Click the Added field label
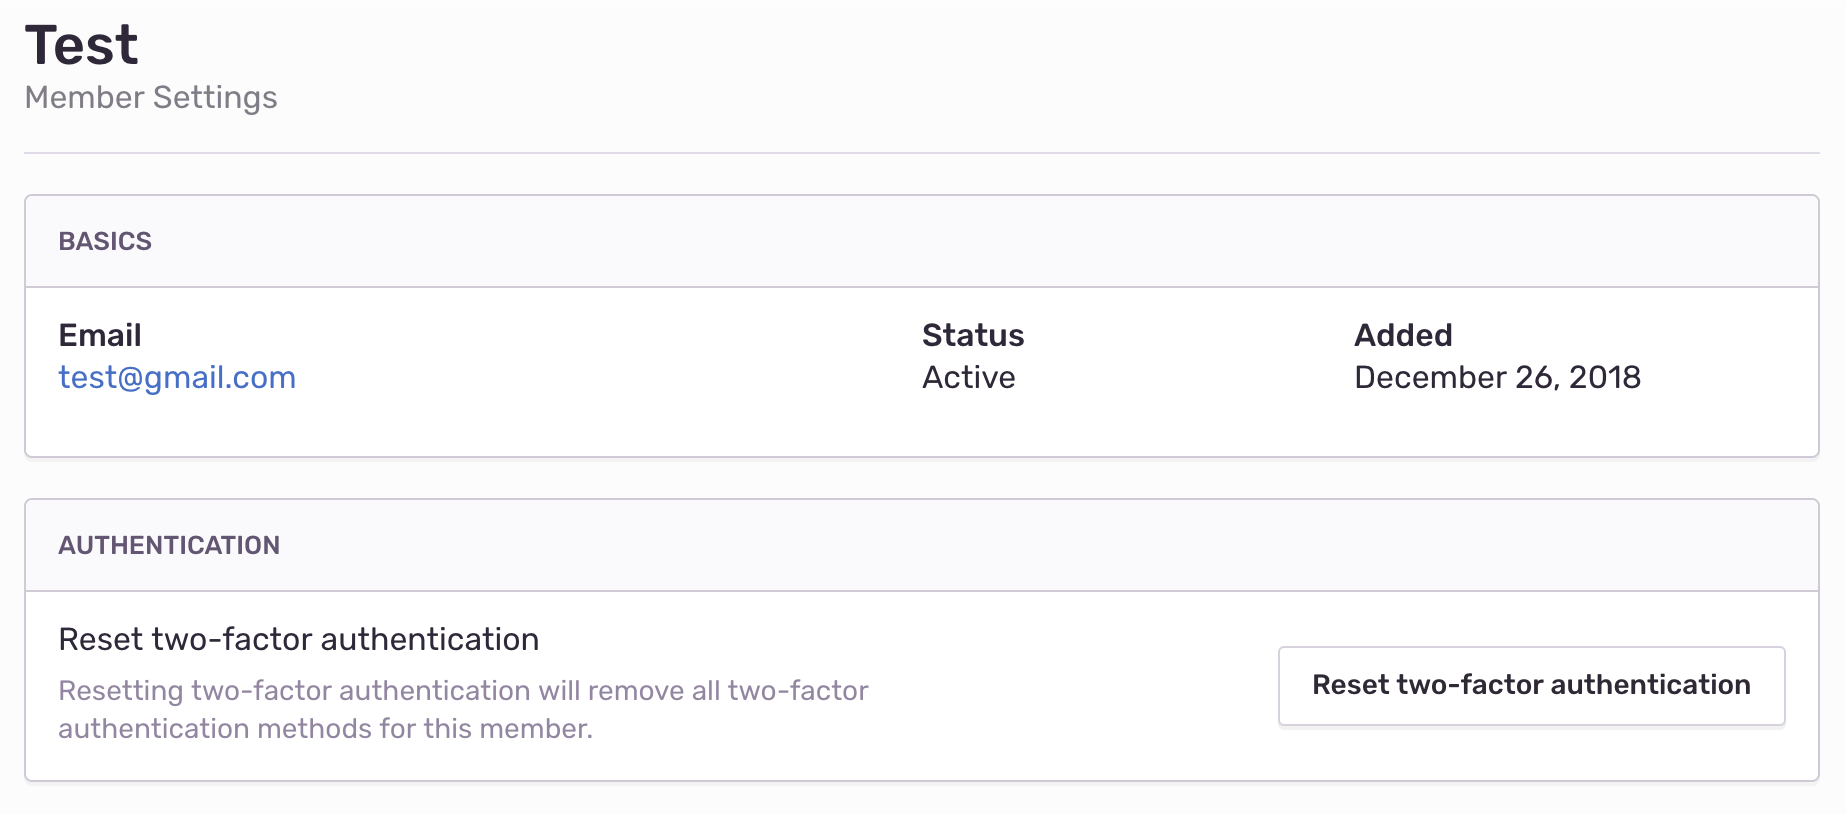1846x814 pixels. click(x=1403, y=335)
